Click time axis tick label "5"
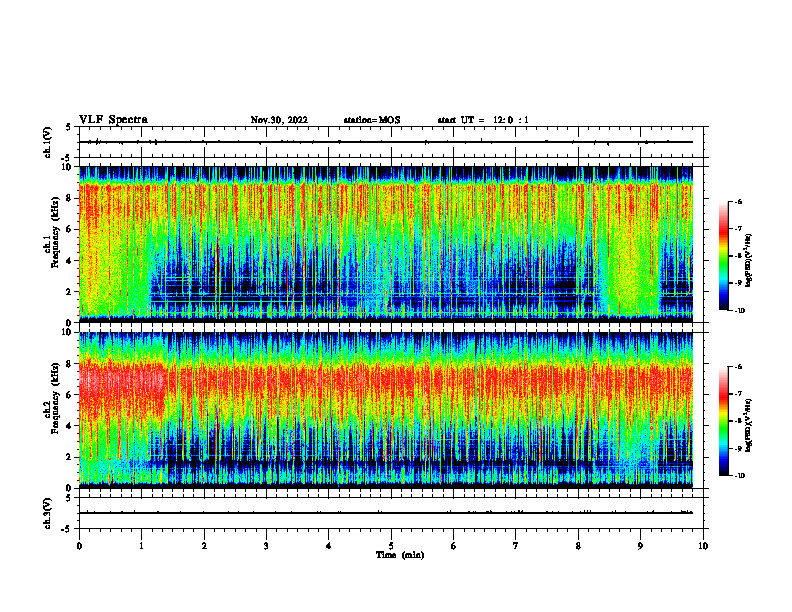The width and height of the screenshot is (792, 612). [391, 546]
